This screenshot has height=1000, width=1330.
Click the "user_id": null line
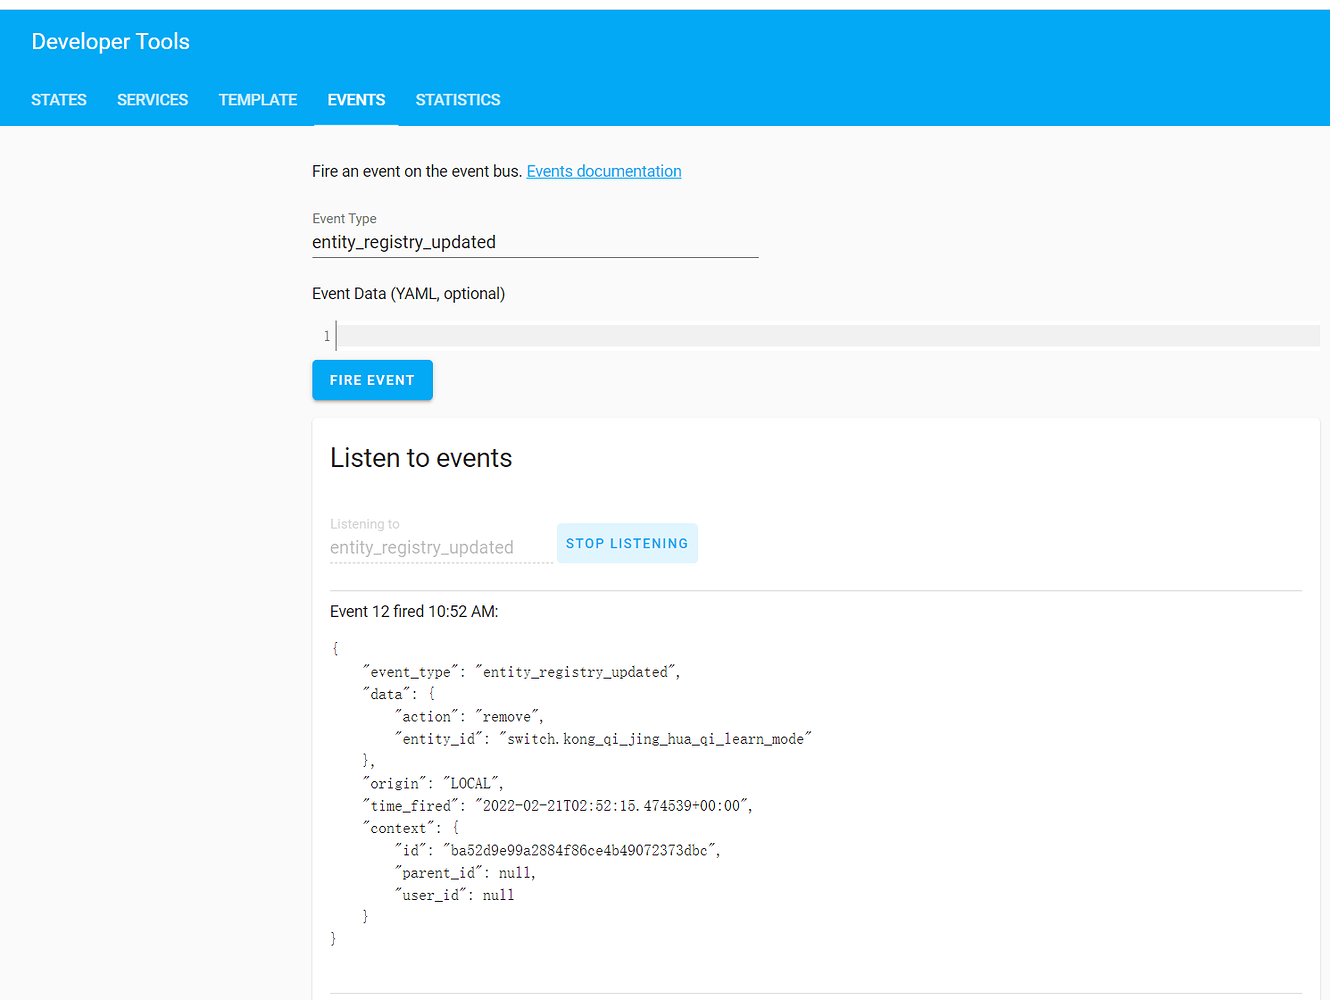(x=454, y=895)
